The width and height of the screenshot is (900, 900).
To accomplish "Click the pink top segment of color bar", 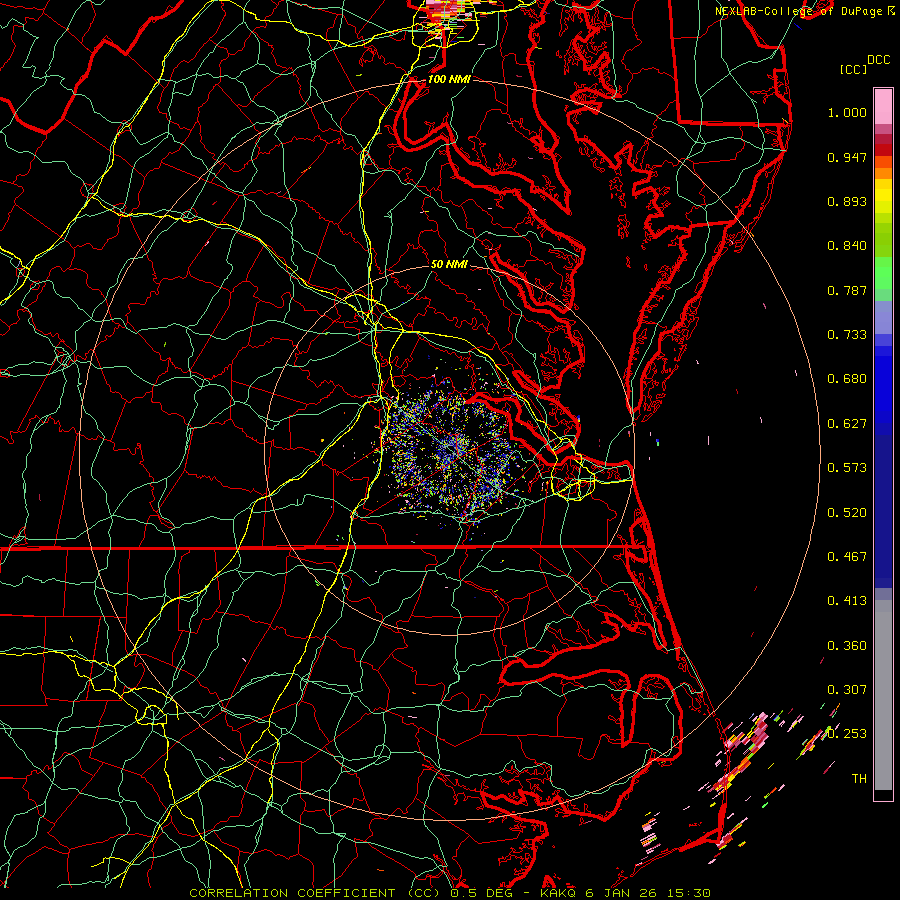I will pyautogui.click(x=883, y=106).
